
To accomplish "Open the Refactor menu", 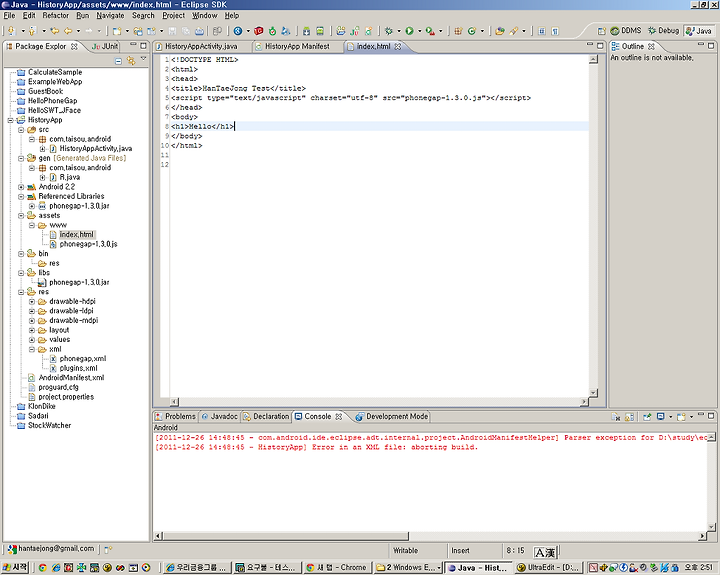I will click(x=56, y=16).
